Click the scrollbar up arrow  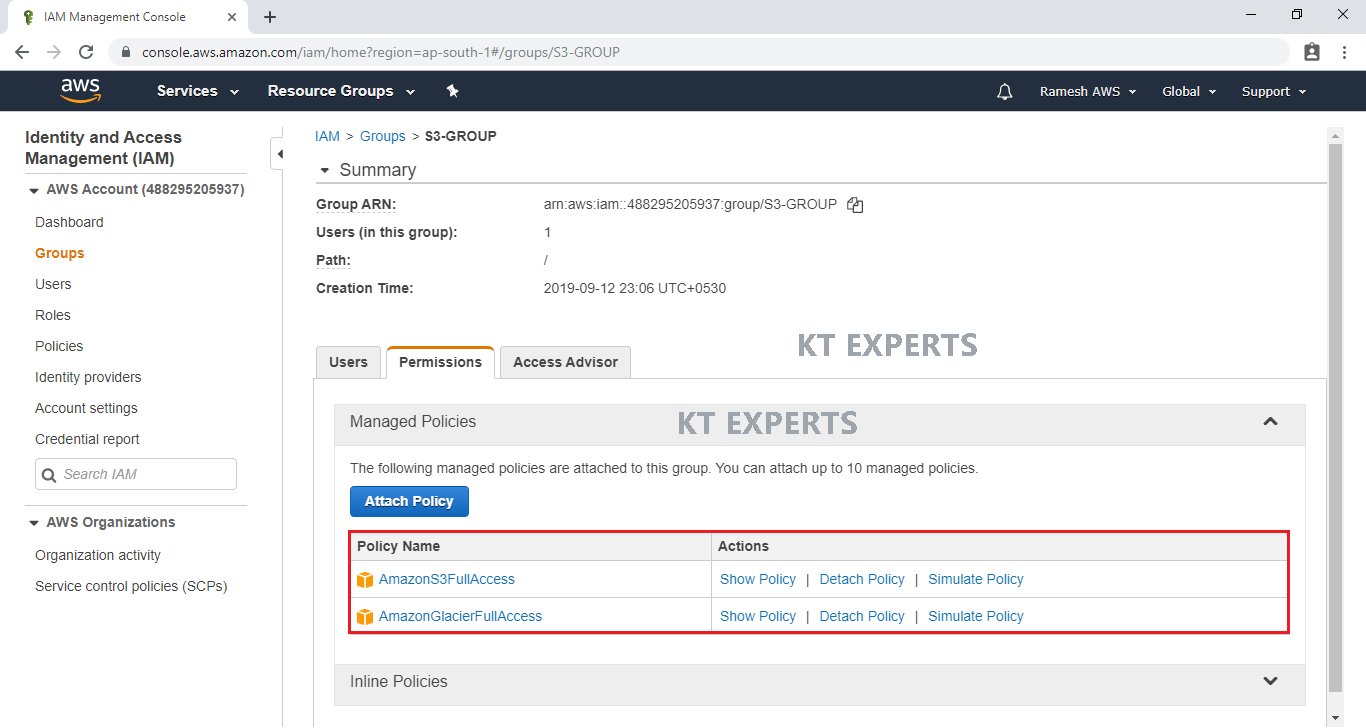(1334, 135)
